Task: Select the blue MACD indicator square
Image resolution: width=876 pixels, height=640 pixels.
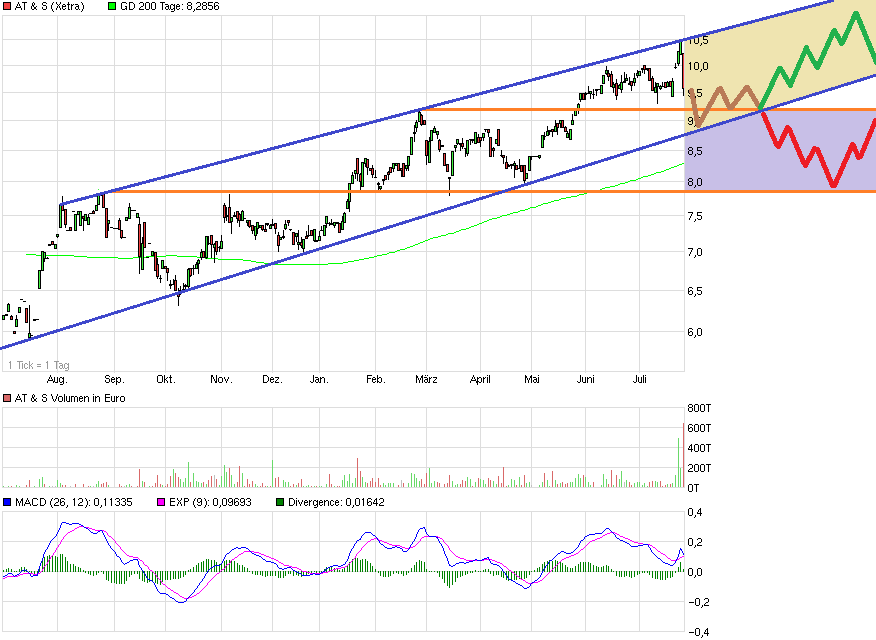Action: tap(9, 500)
